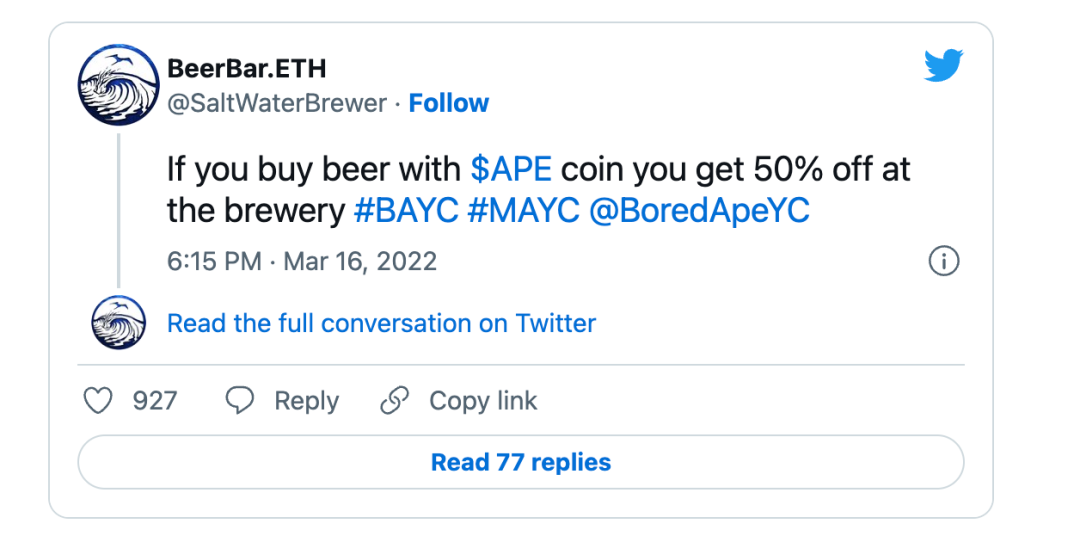The height and width of the screenshot is (542, 1080).
Task: Open the 6:15 PM · Mar 16, 2022 timestamp
Action: point(302,262)
